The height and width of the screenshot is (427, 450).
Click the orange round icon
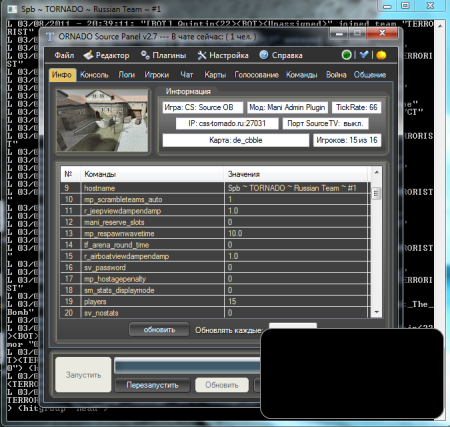tap(381, 55)
